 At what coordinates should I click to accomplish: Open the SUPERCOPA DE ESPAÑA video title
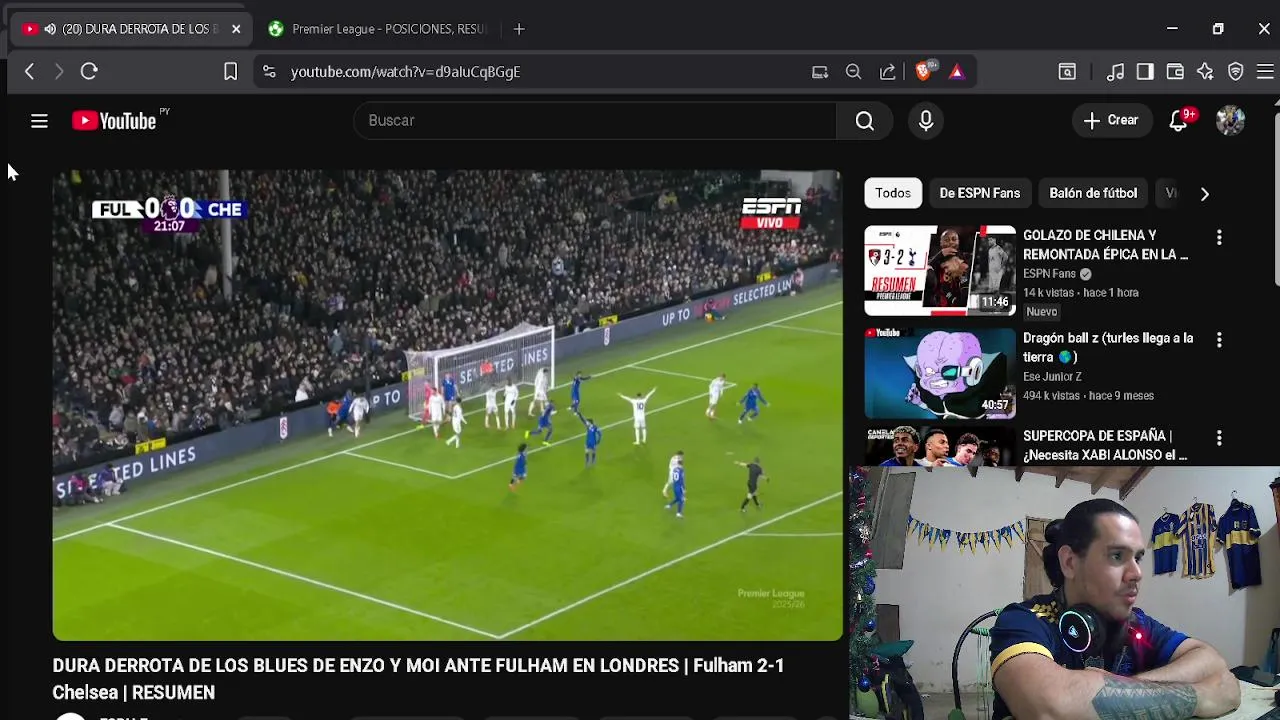coord(1105,445)
